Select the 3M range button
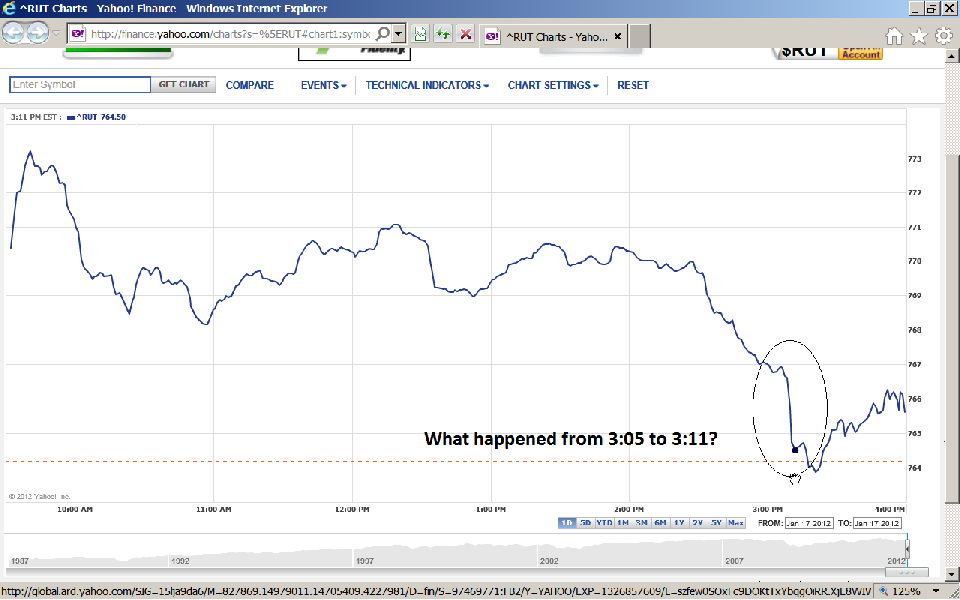Viewport: 960px width, 600px height. point(641,523)
